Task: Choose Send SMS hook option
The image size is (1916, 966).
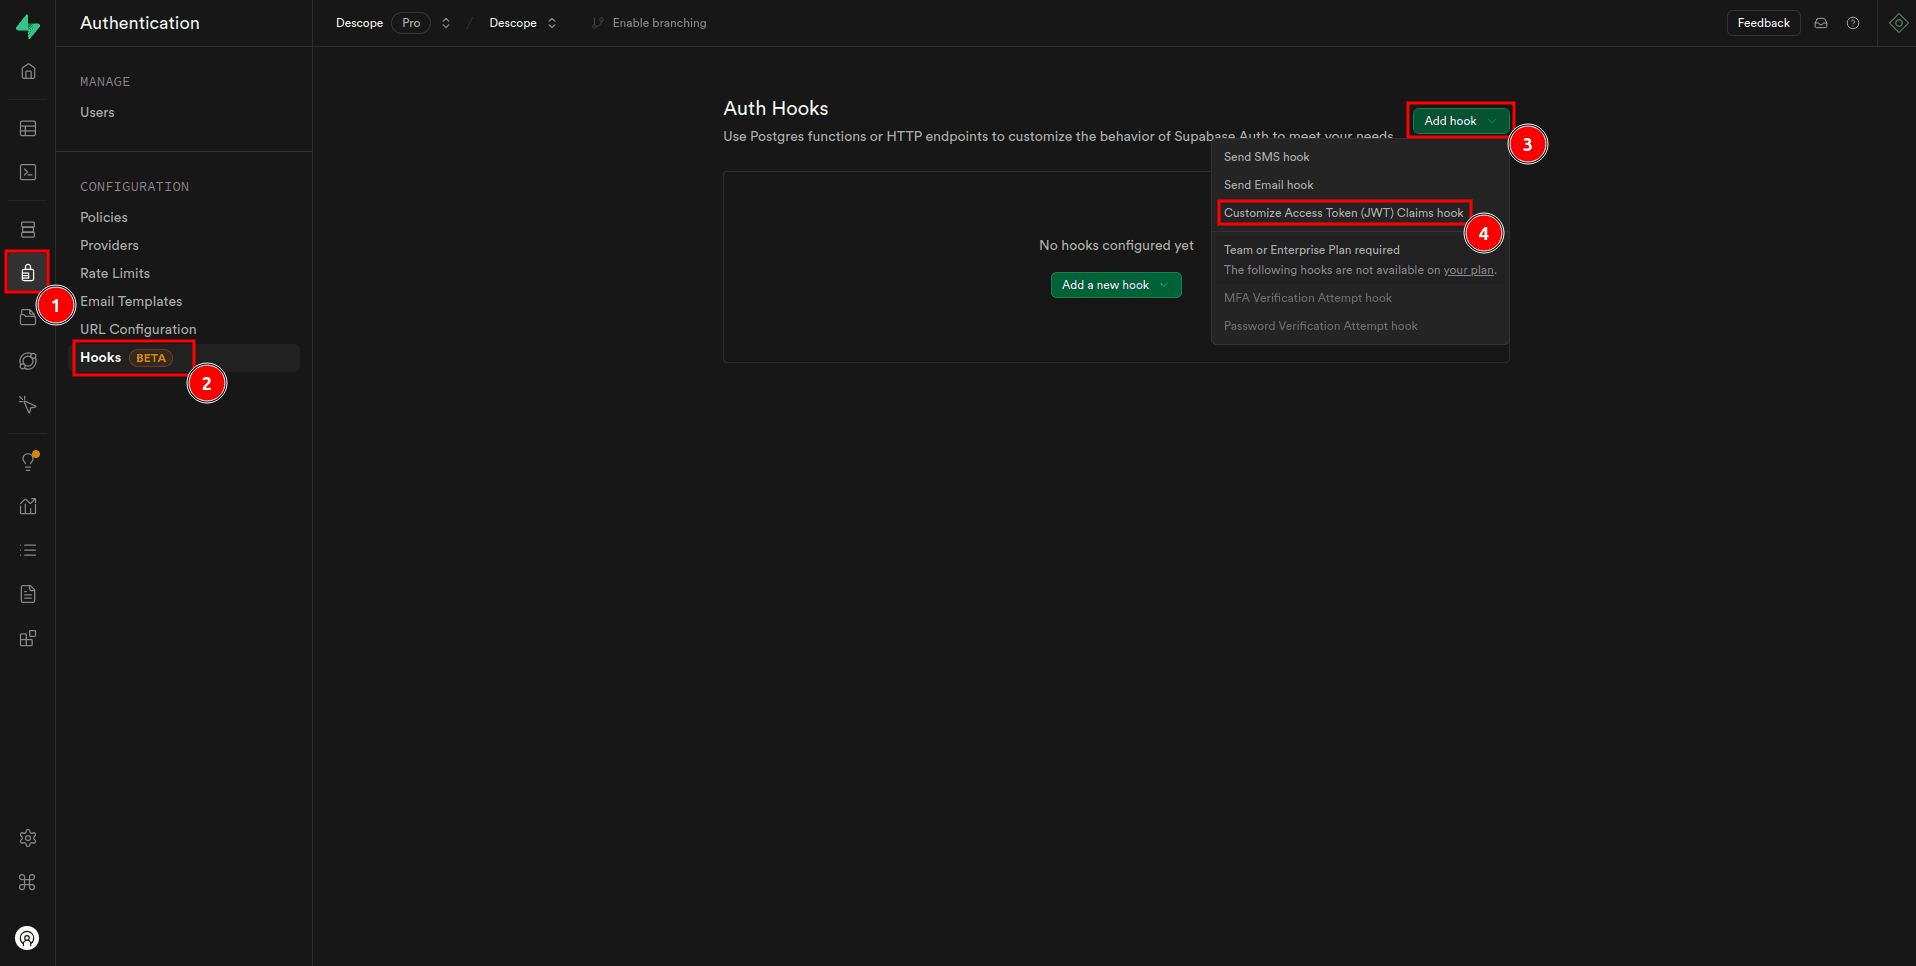Action: click(x=1266, y=157)
